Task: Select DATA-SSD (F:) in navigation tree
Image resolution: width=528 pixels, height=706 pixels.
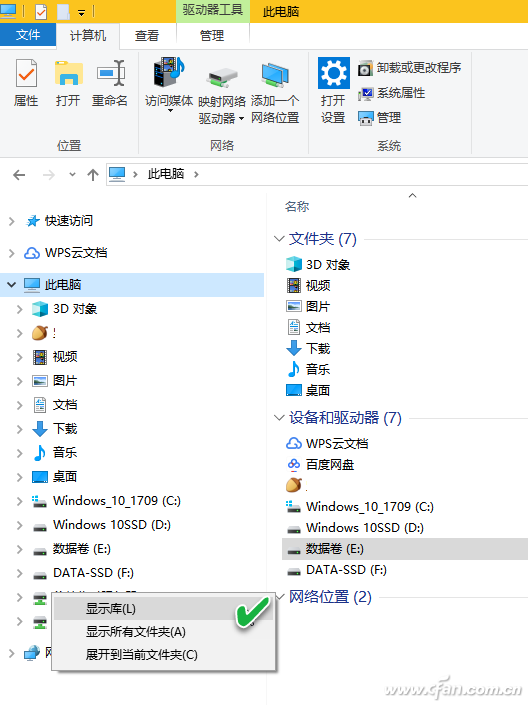Action: pos(93,573)
